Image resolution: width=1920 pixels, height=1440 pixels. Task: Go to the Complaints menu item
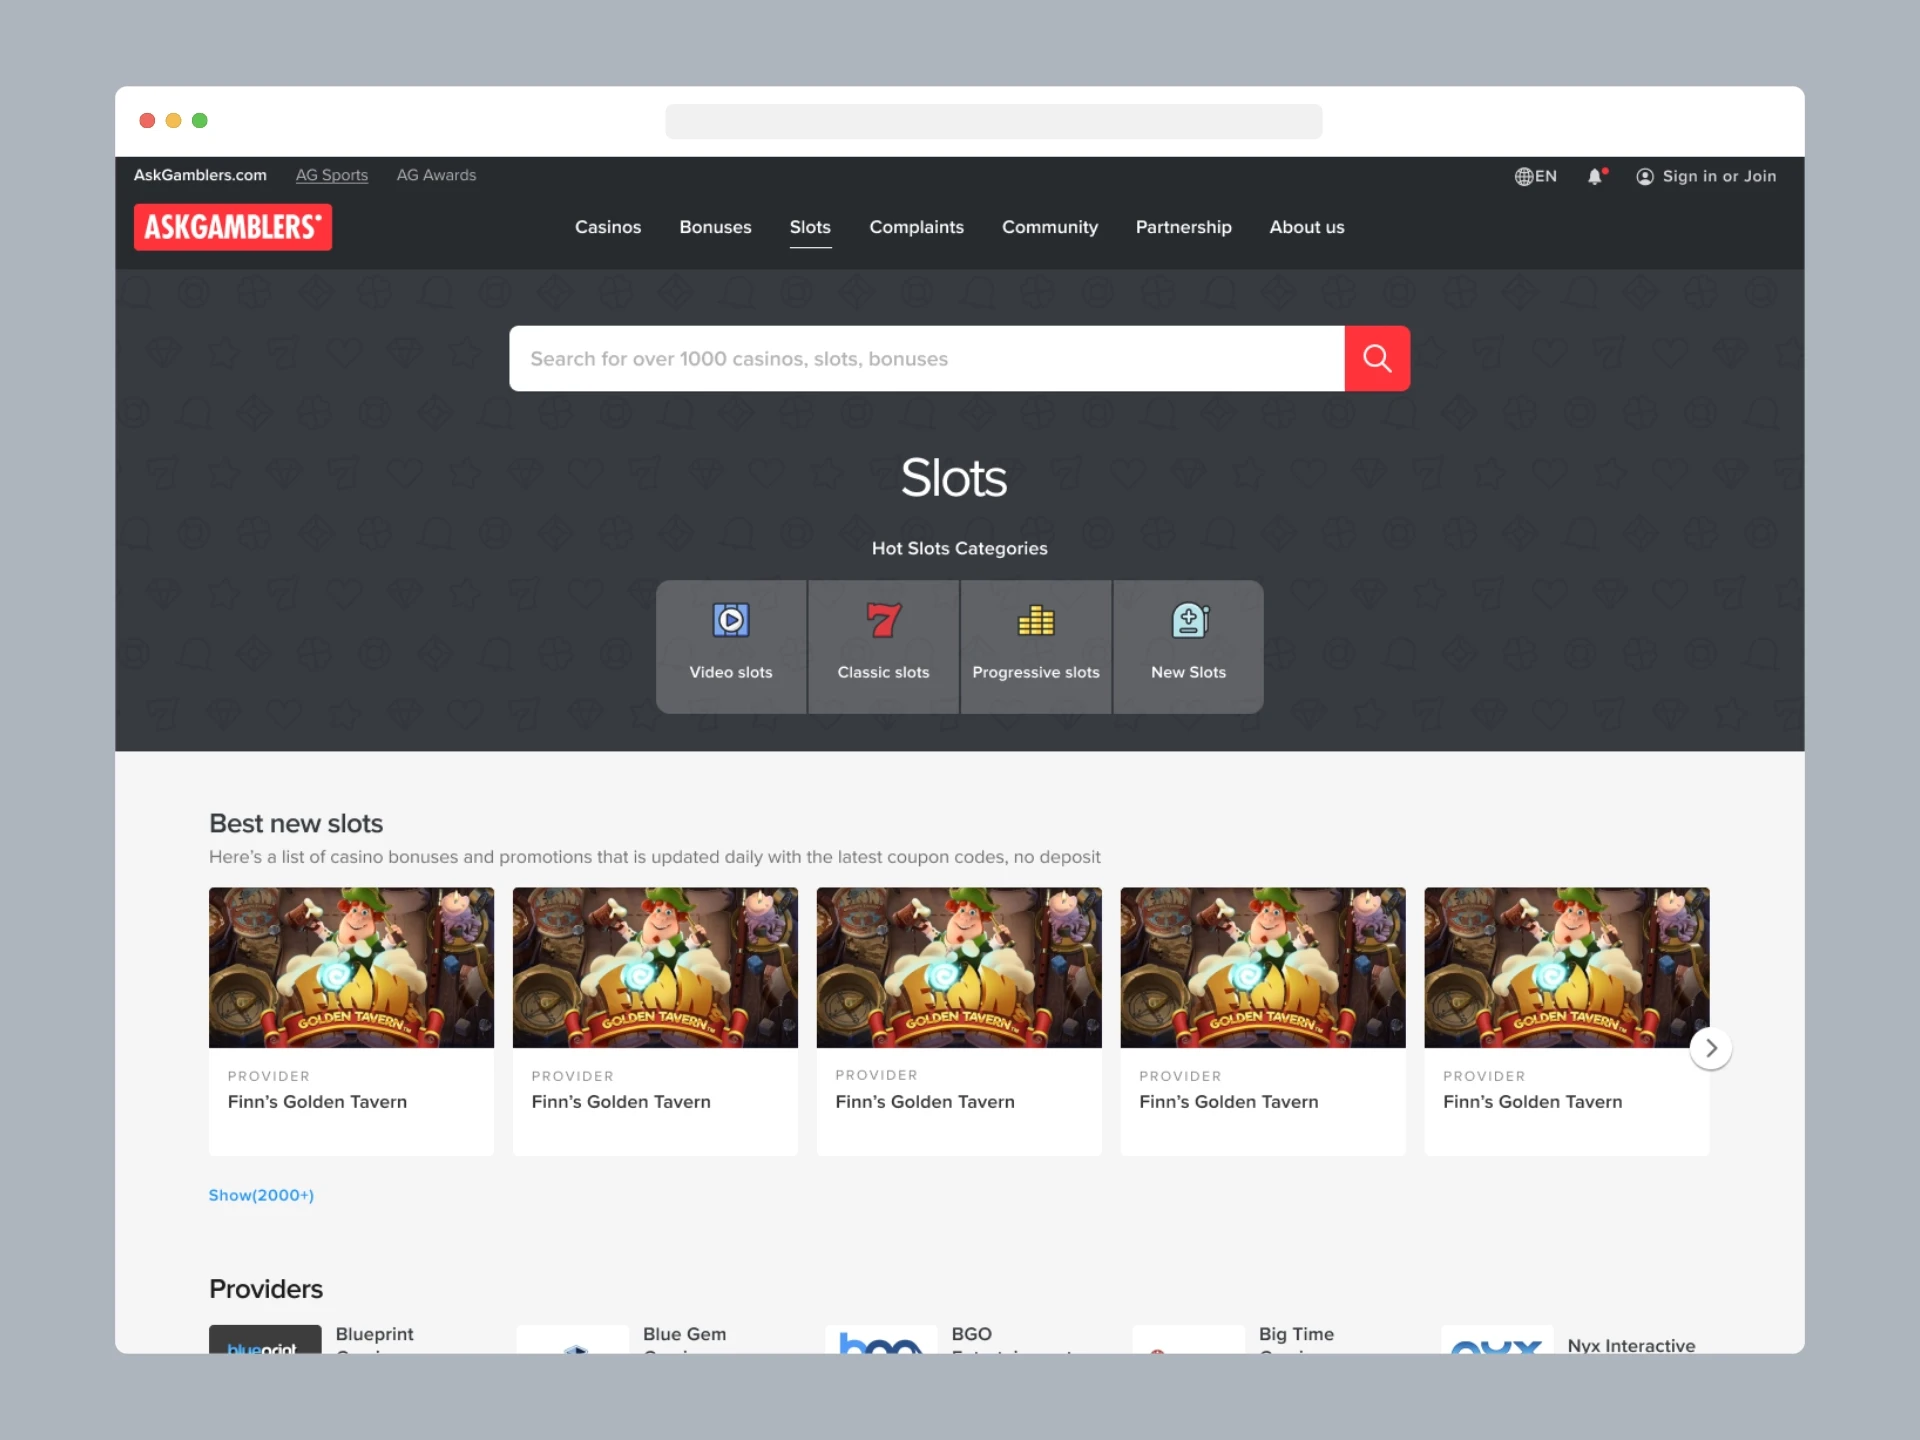916,227
